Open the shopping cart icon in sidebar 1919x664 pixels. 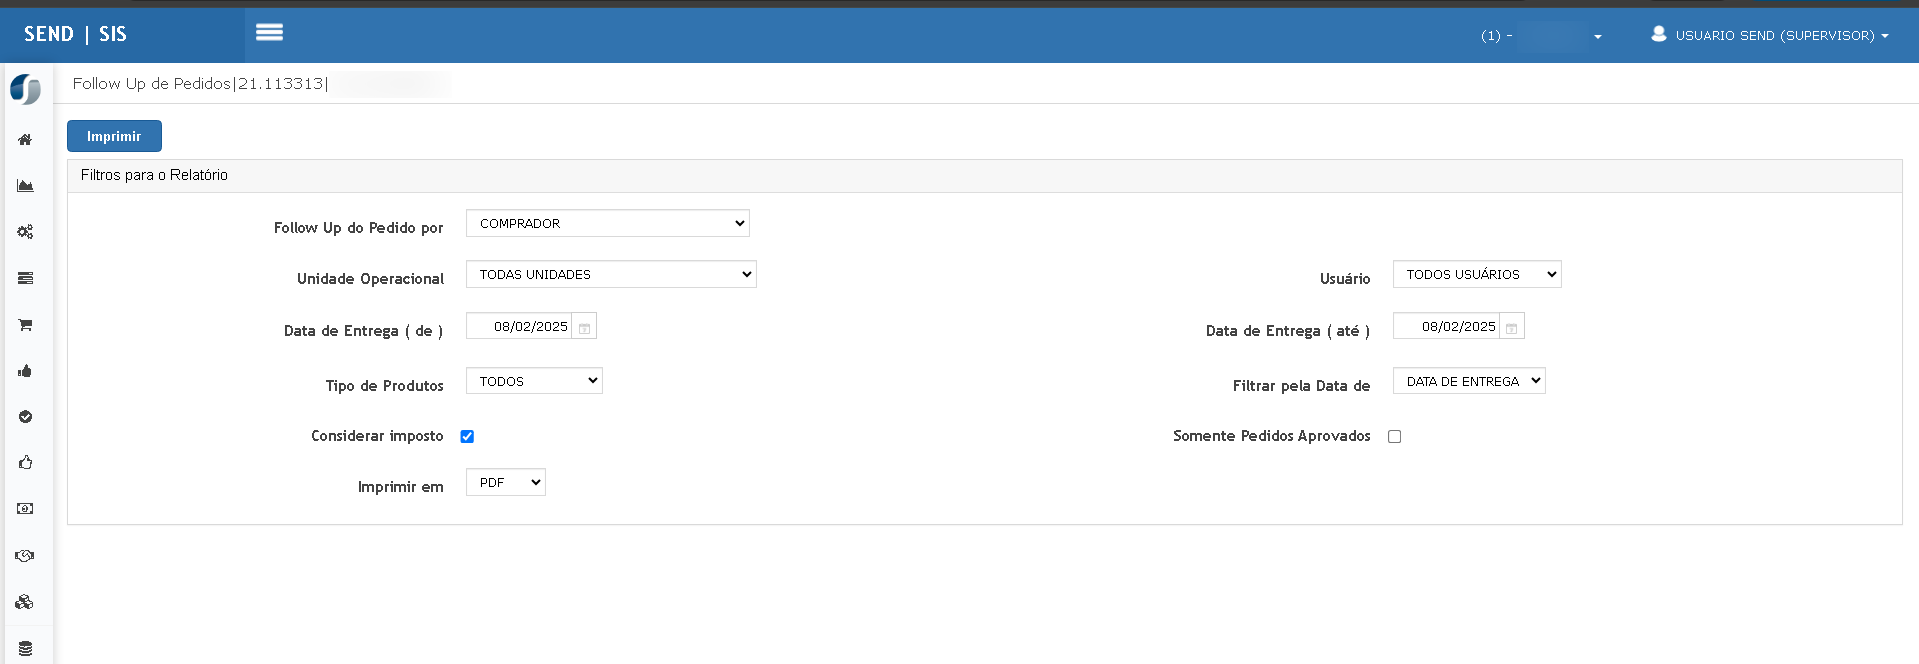click(x=25, y=325)
